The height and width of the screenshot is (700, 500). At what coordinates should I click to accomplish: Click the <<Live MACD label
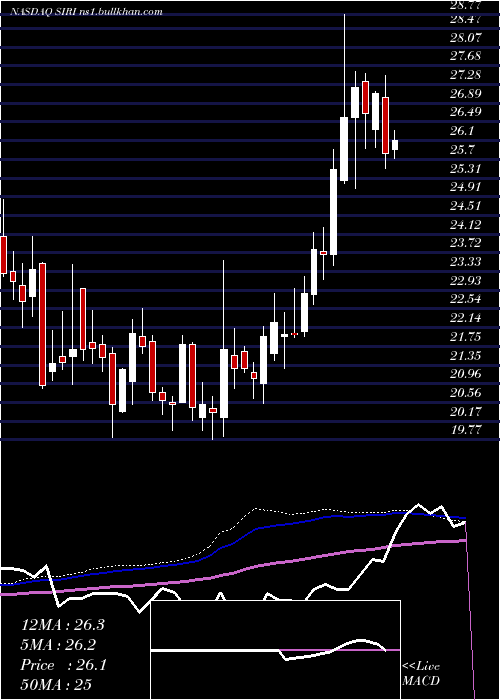(421, 674)
